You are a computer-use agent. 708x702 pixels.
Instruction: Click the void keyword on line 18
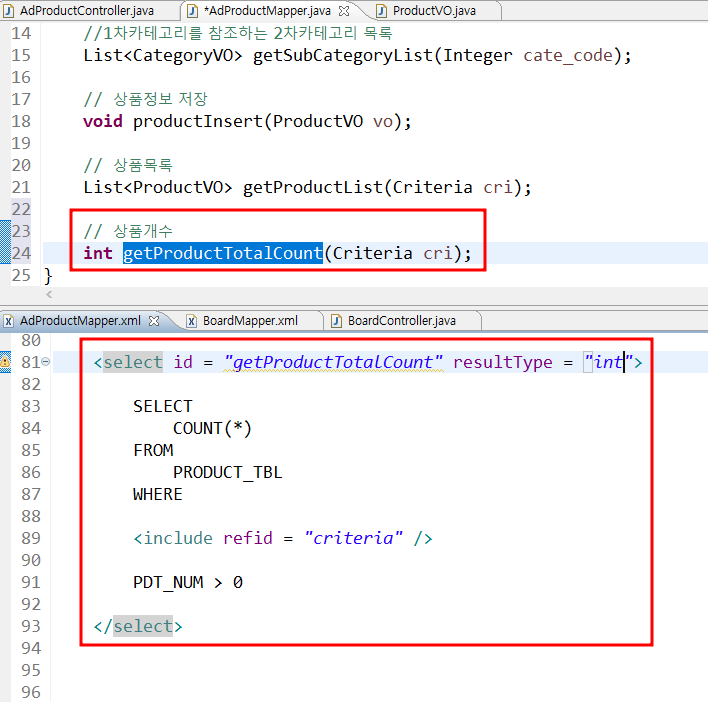click(x=103, y=121)
